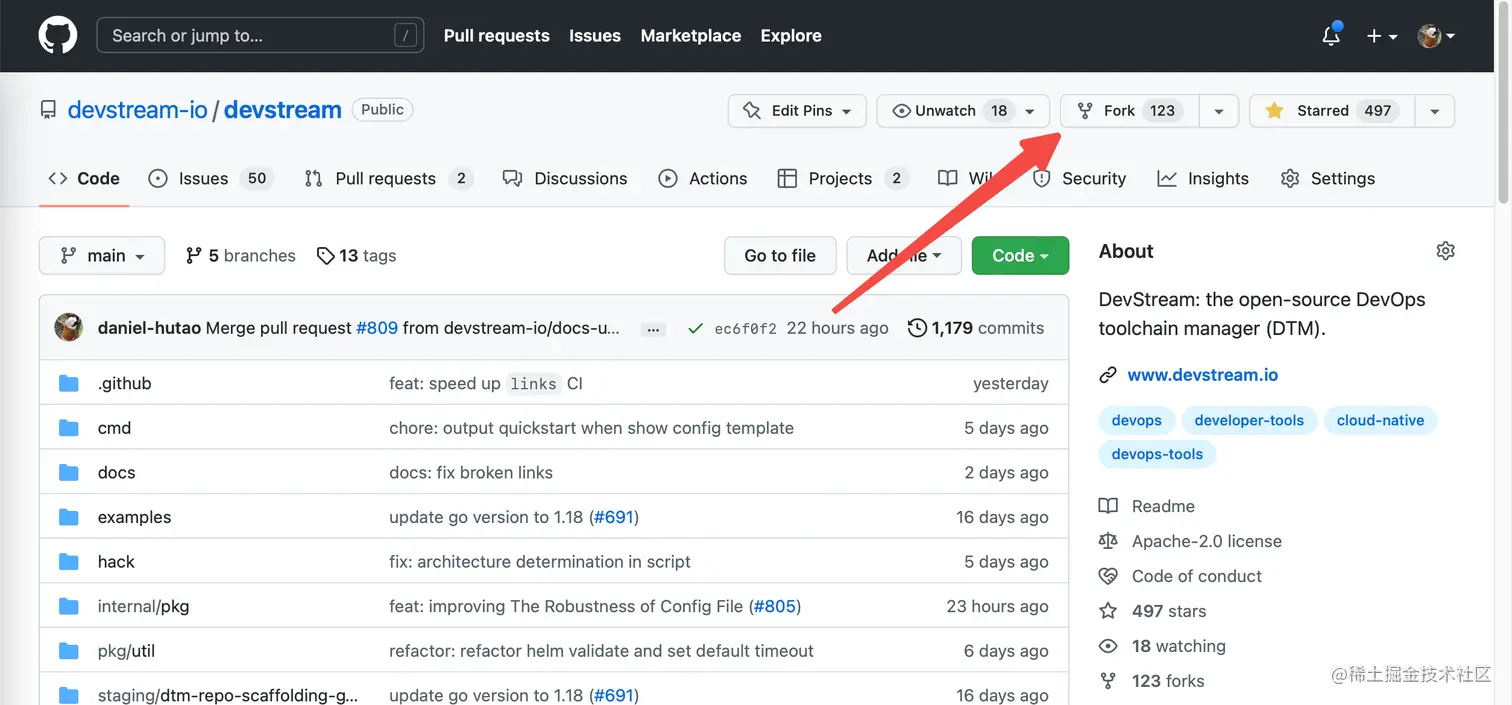Open the Unwatch notifications dropdown
The image size is (1512, 705).
click(x=963, y=111)
